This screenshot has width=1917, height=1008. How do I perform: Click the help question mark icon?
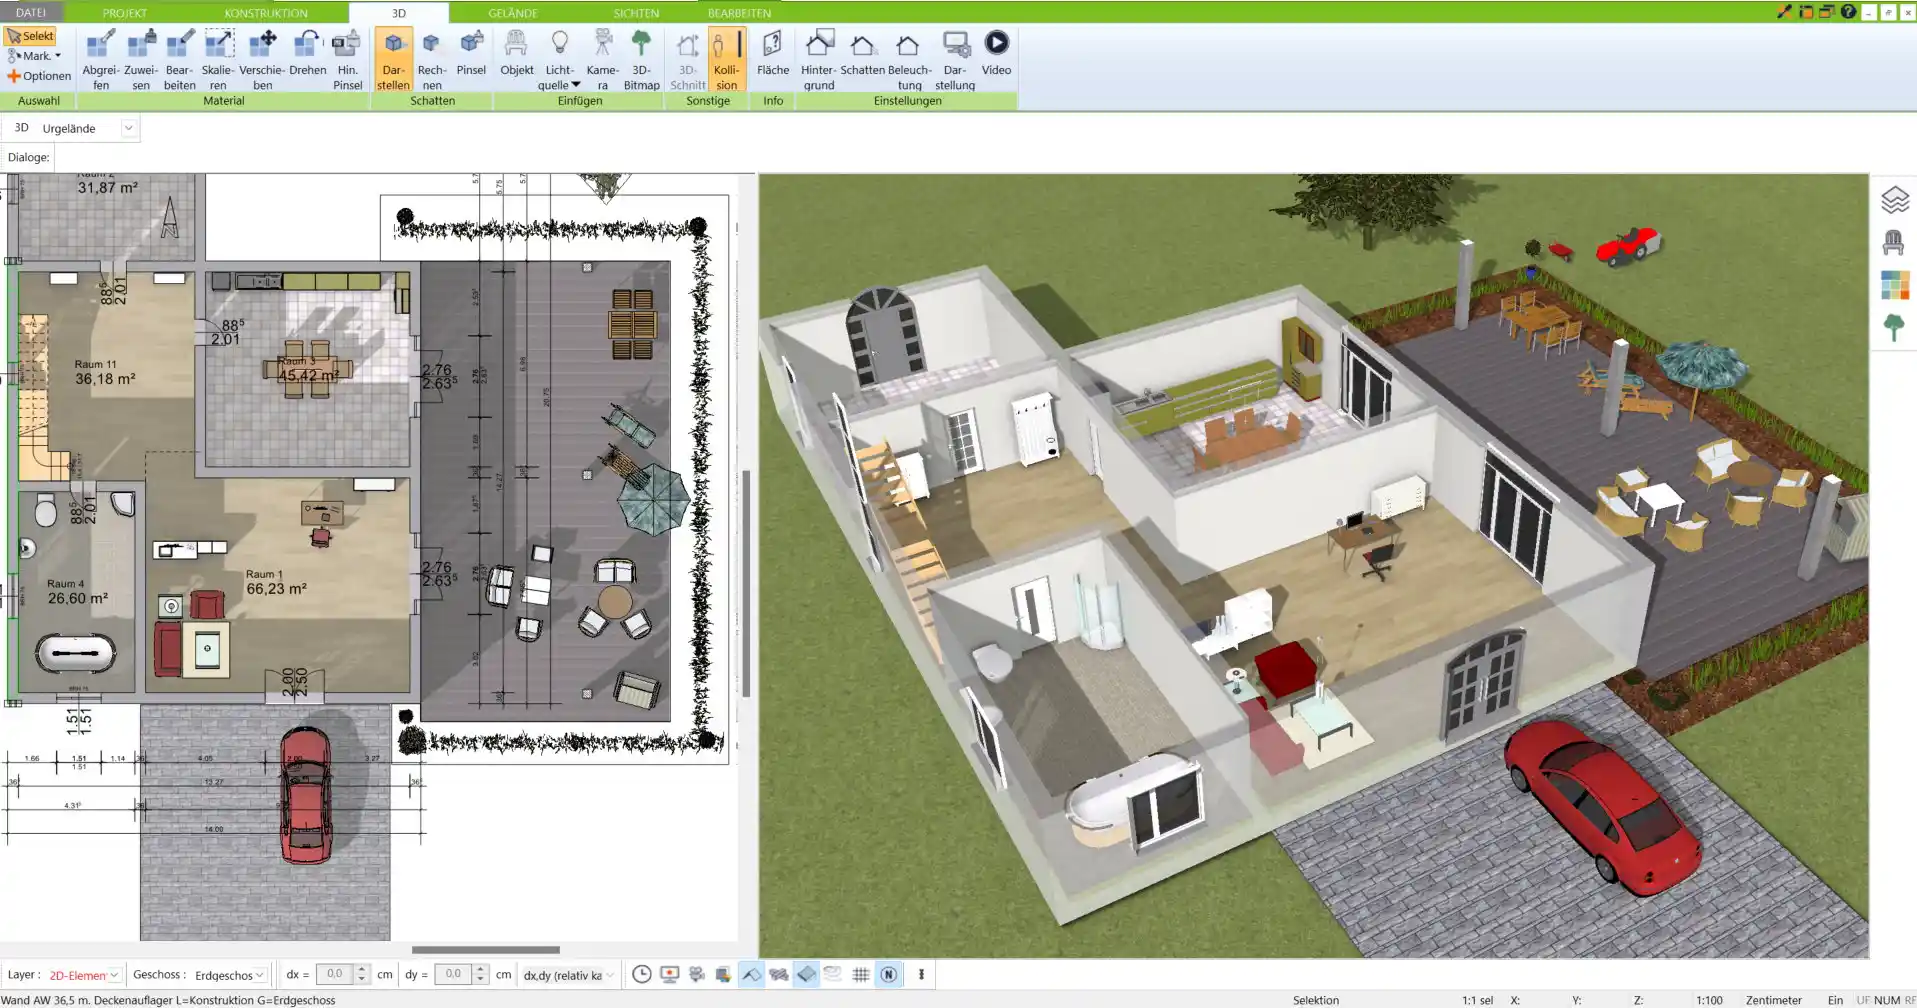tap(1848, 12)
